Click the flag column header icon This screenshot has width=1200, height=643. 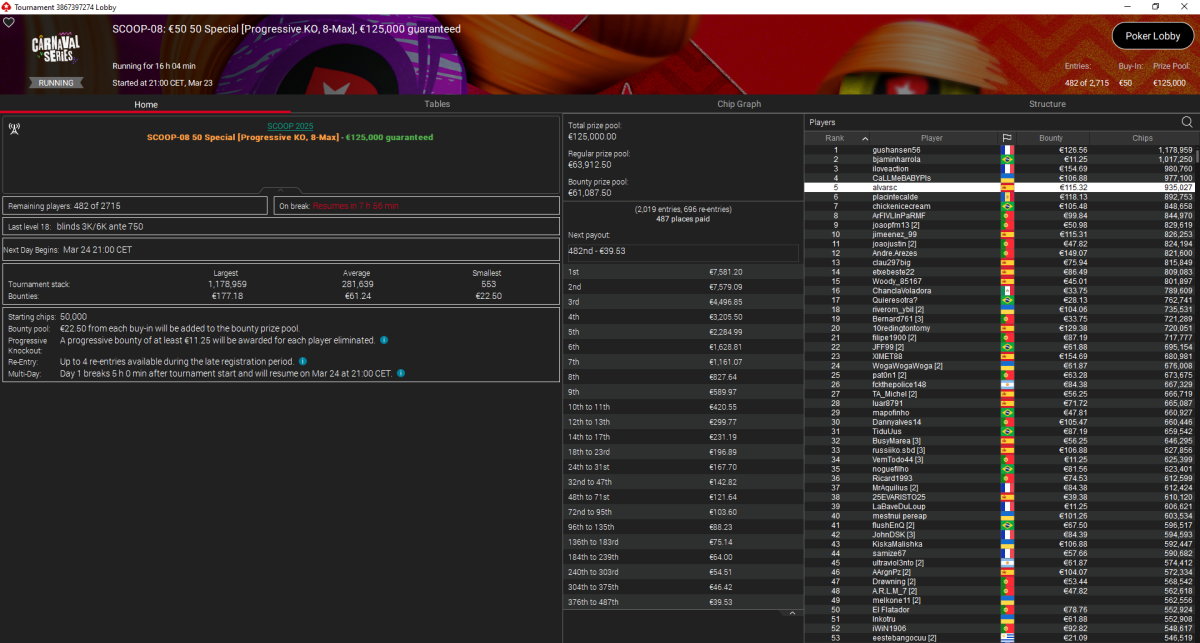1007,138
